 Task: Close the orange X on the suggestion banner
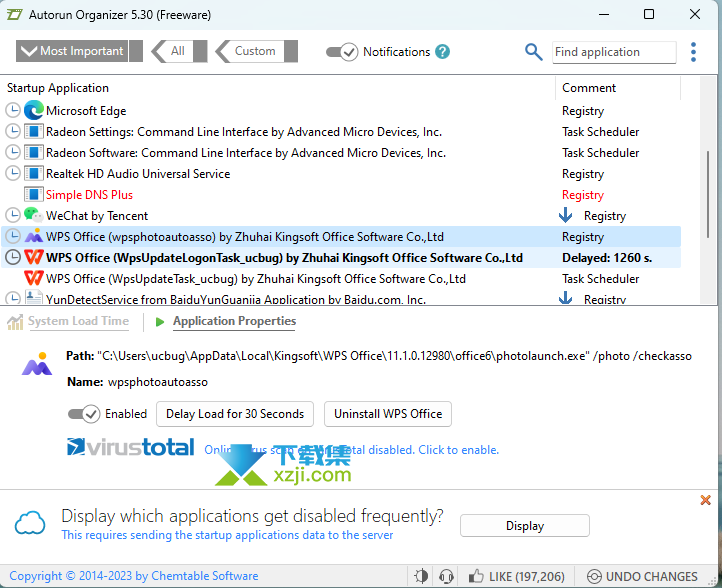(x=705, y=500)
